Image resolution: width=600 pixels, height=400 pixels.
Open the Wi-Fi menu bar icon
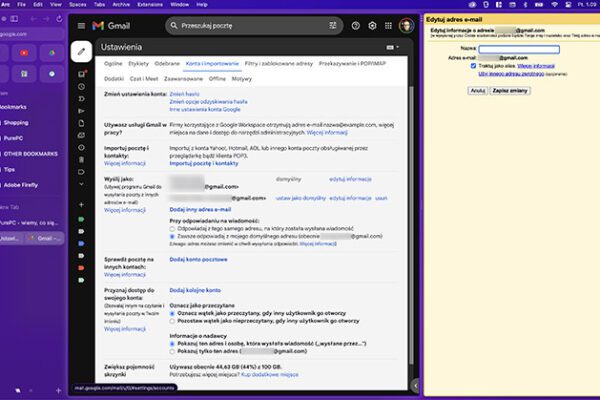554,5
